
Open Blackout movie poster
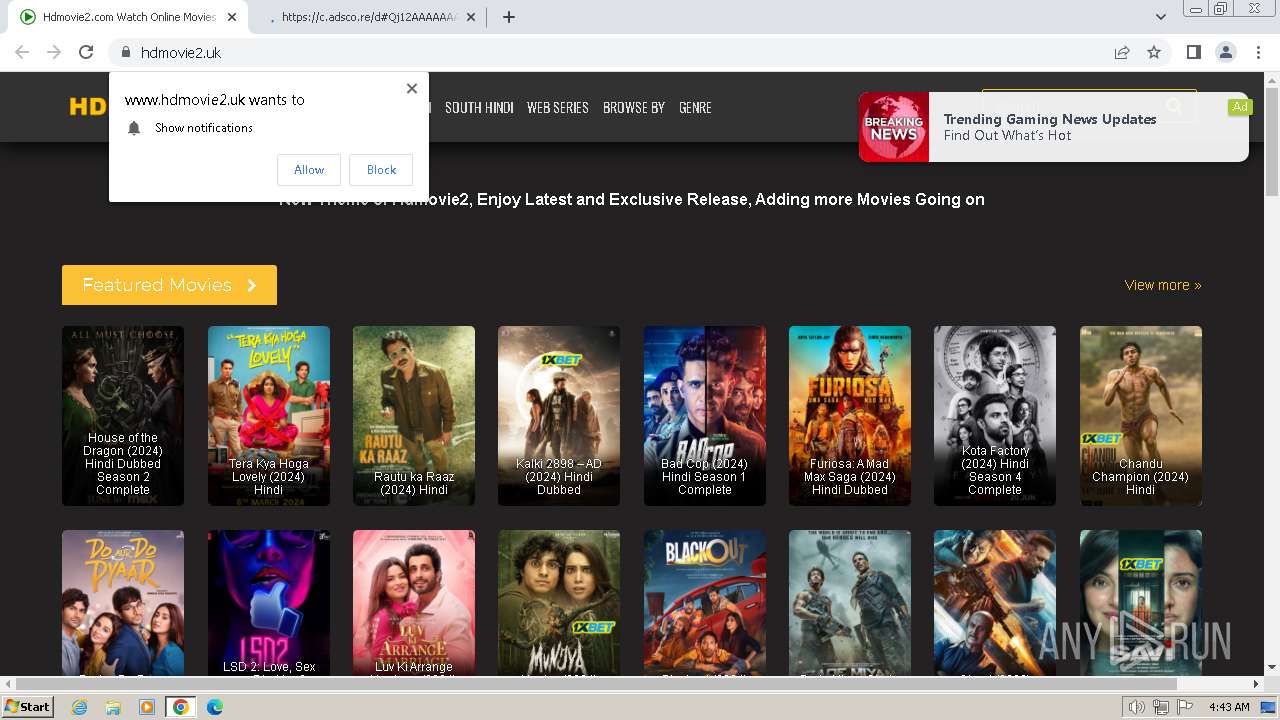(x=705, y=603)
